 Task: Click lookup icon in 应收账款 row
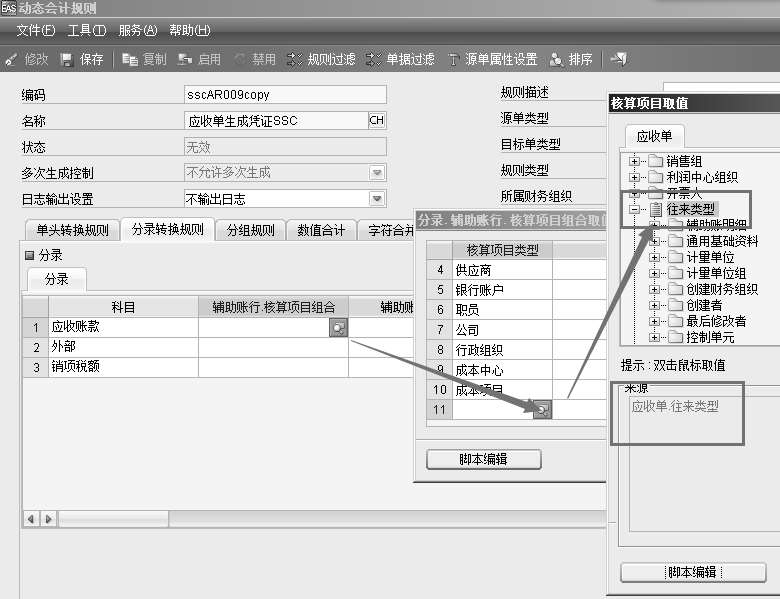[x=338, y=328]
